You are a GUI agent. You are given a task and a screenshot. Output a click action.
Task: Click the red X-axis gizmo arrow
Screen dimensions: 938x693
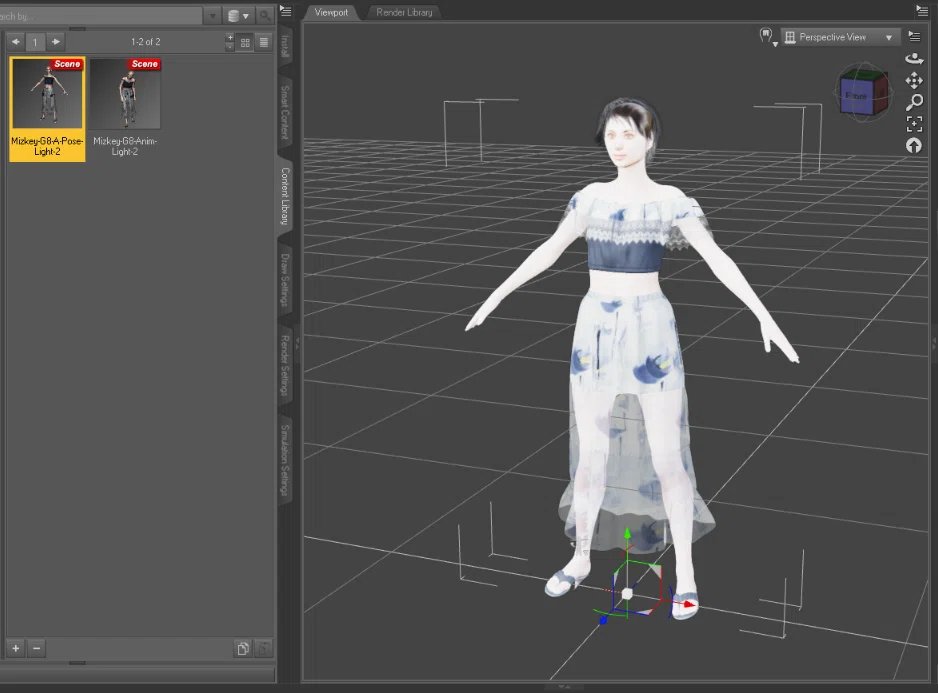pyautogui.click(x=690, y=605)
